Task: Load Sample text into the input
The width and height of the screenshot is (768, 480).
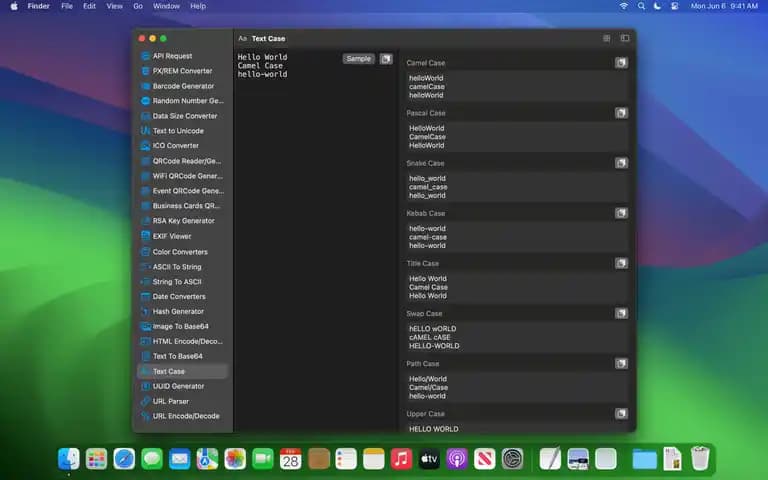Action: (359, 59)
